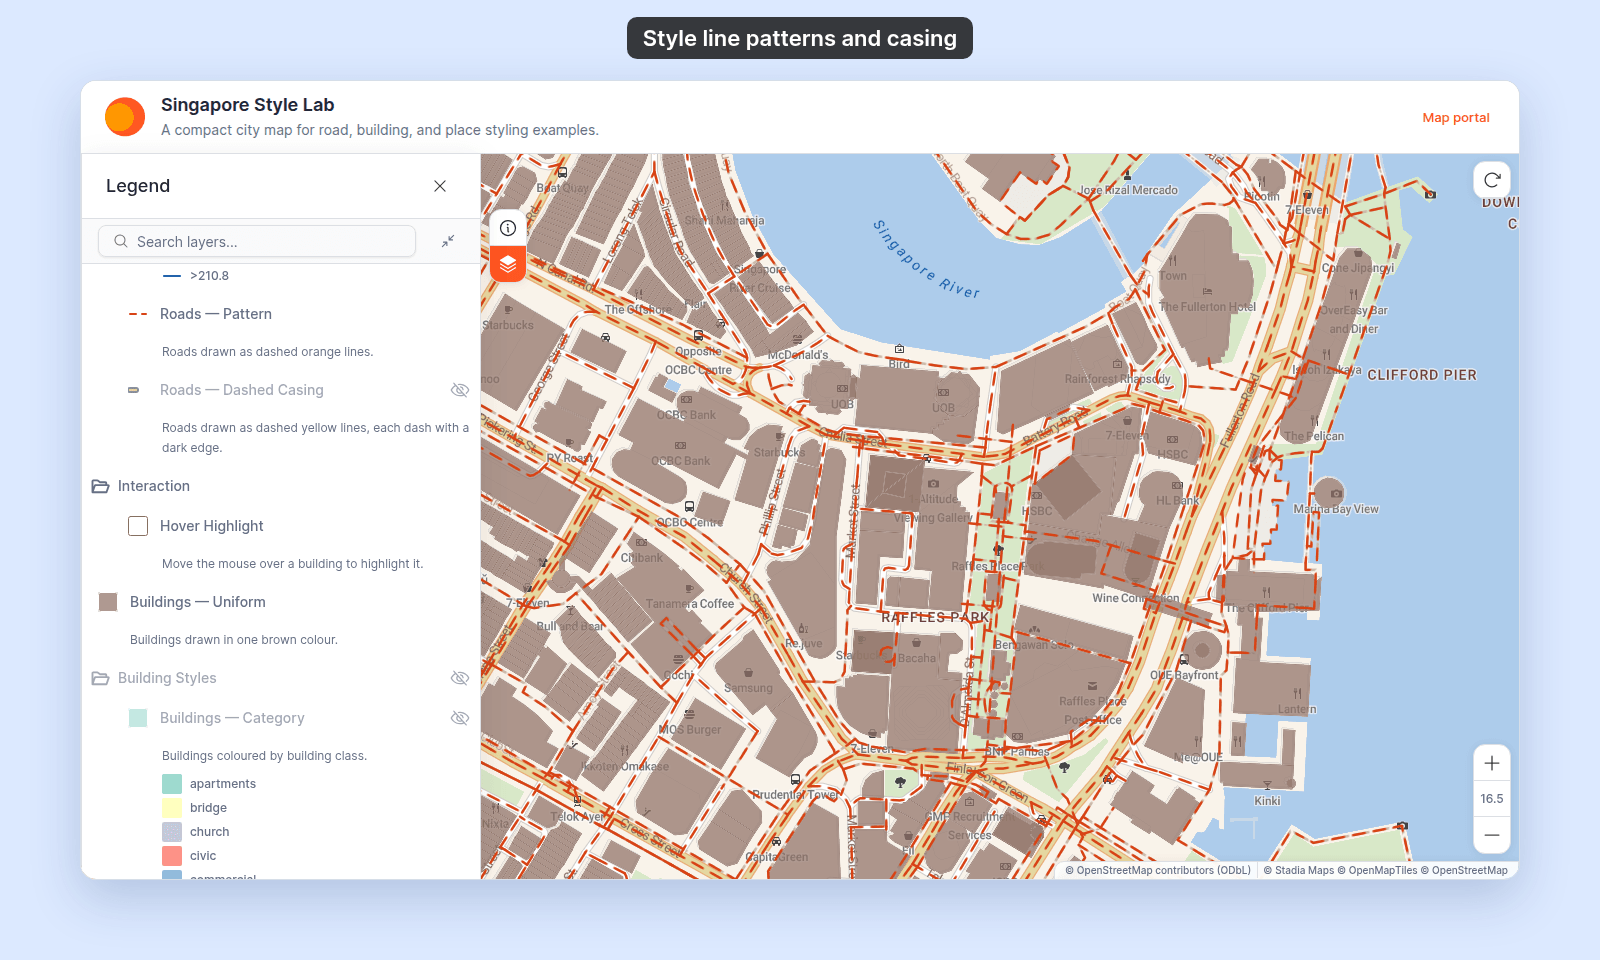Click the Search layers input field

tap(257, 241)
